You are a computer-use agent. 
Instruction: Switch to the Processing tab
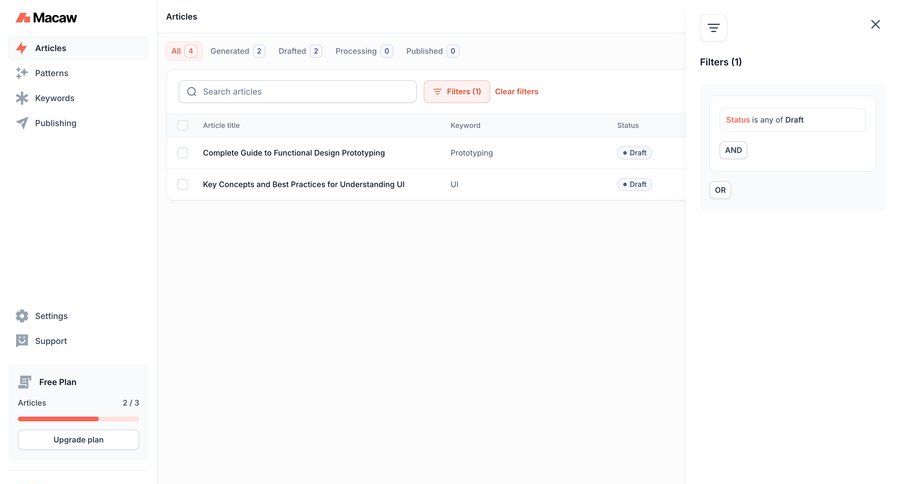(364, 51)
